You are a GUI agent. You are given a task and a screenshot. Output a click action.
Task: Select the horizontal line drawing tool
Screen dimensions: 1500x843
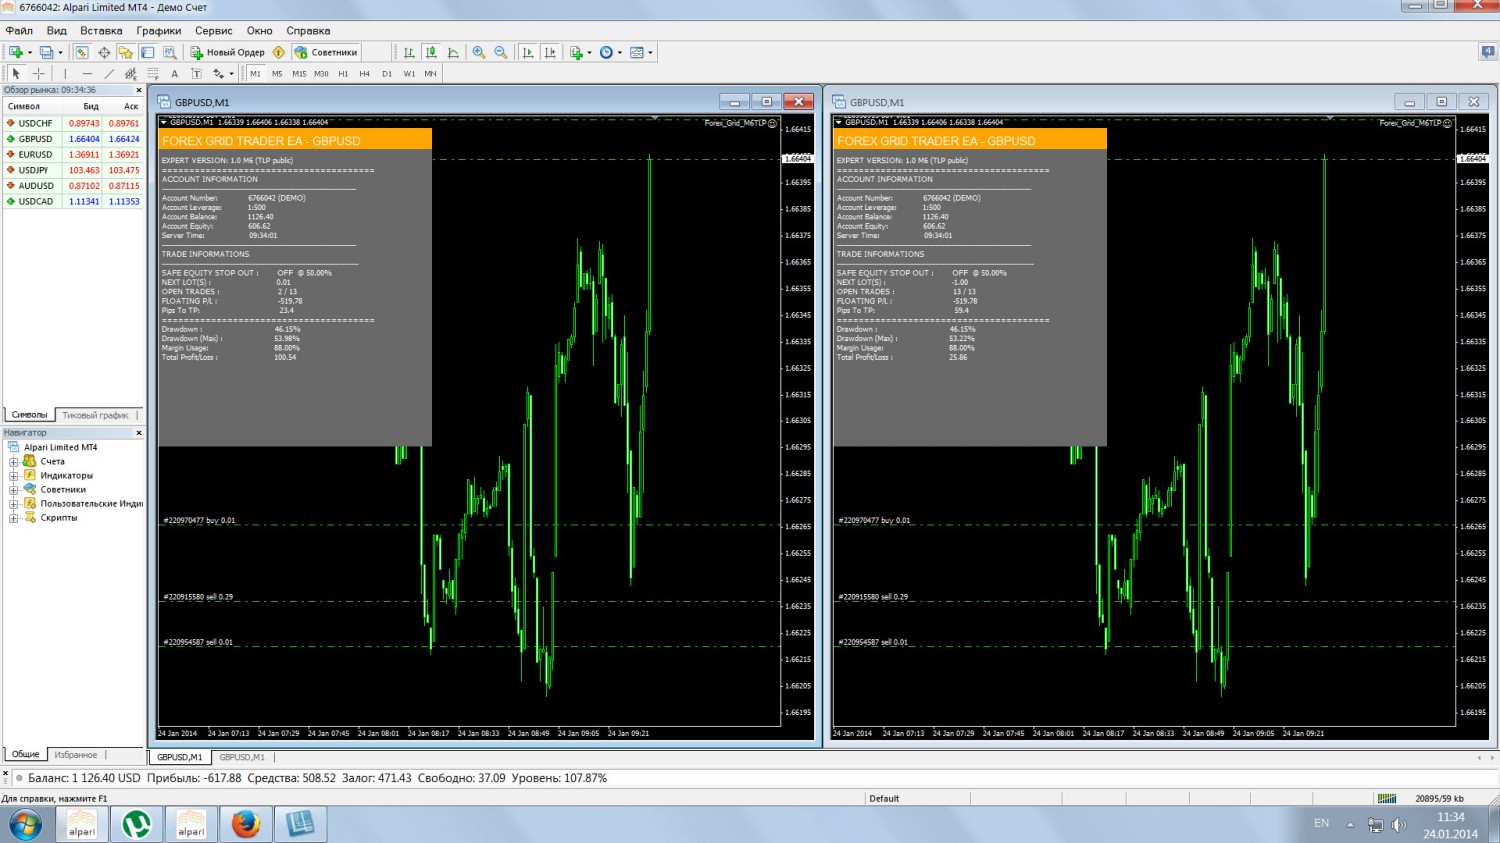(x=87, y=73)
